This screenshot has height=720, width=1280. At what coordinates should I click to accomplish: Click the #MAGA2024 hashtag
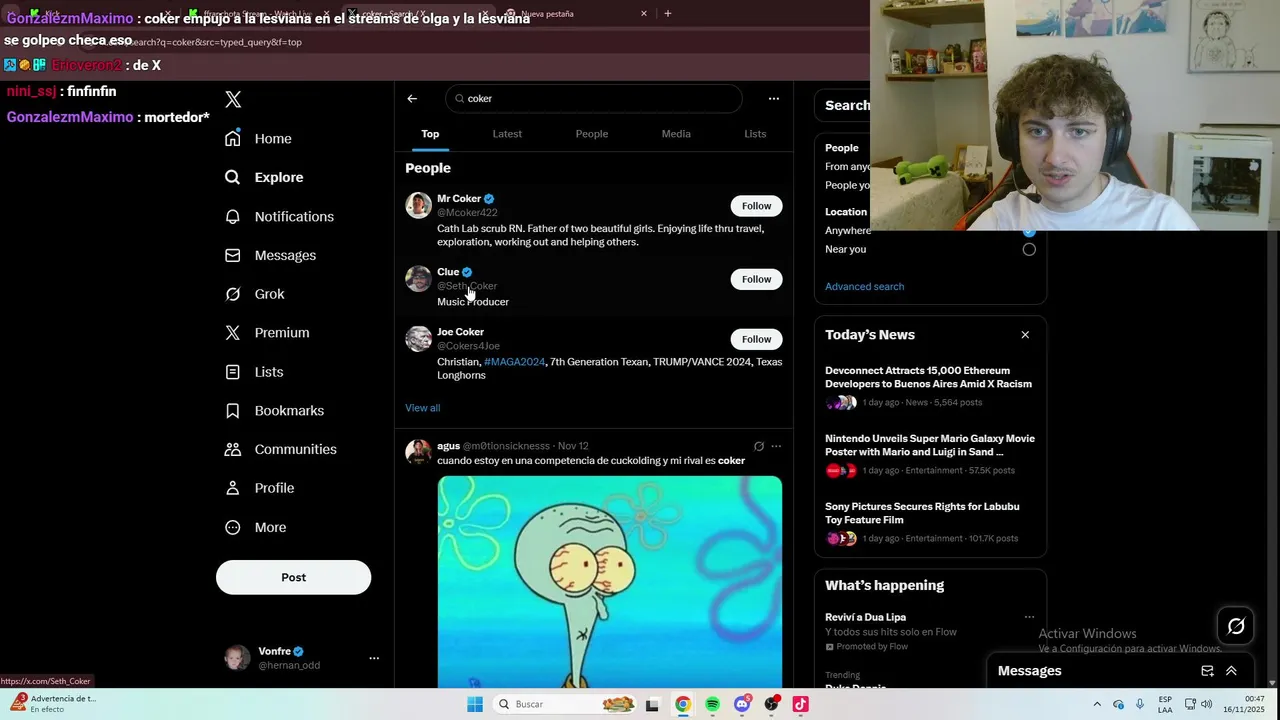pyautogui.click(x=514, y=362)
